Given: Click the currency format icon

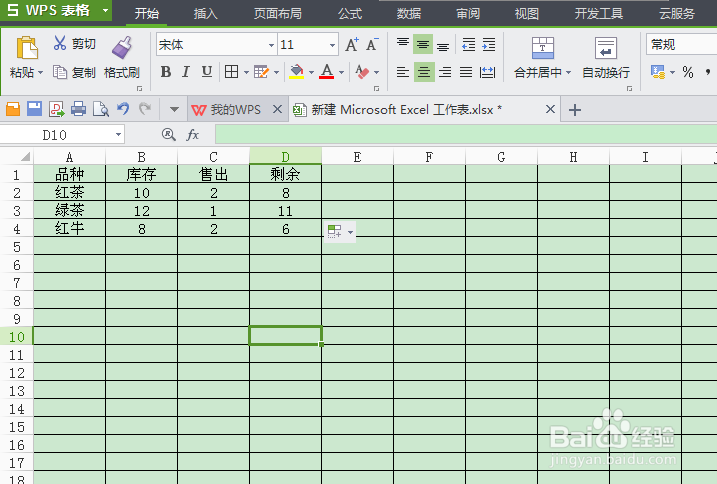Looking at the screenshot, I should point(658,72).
